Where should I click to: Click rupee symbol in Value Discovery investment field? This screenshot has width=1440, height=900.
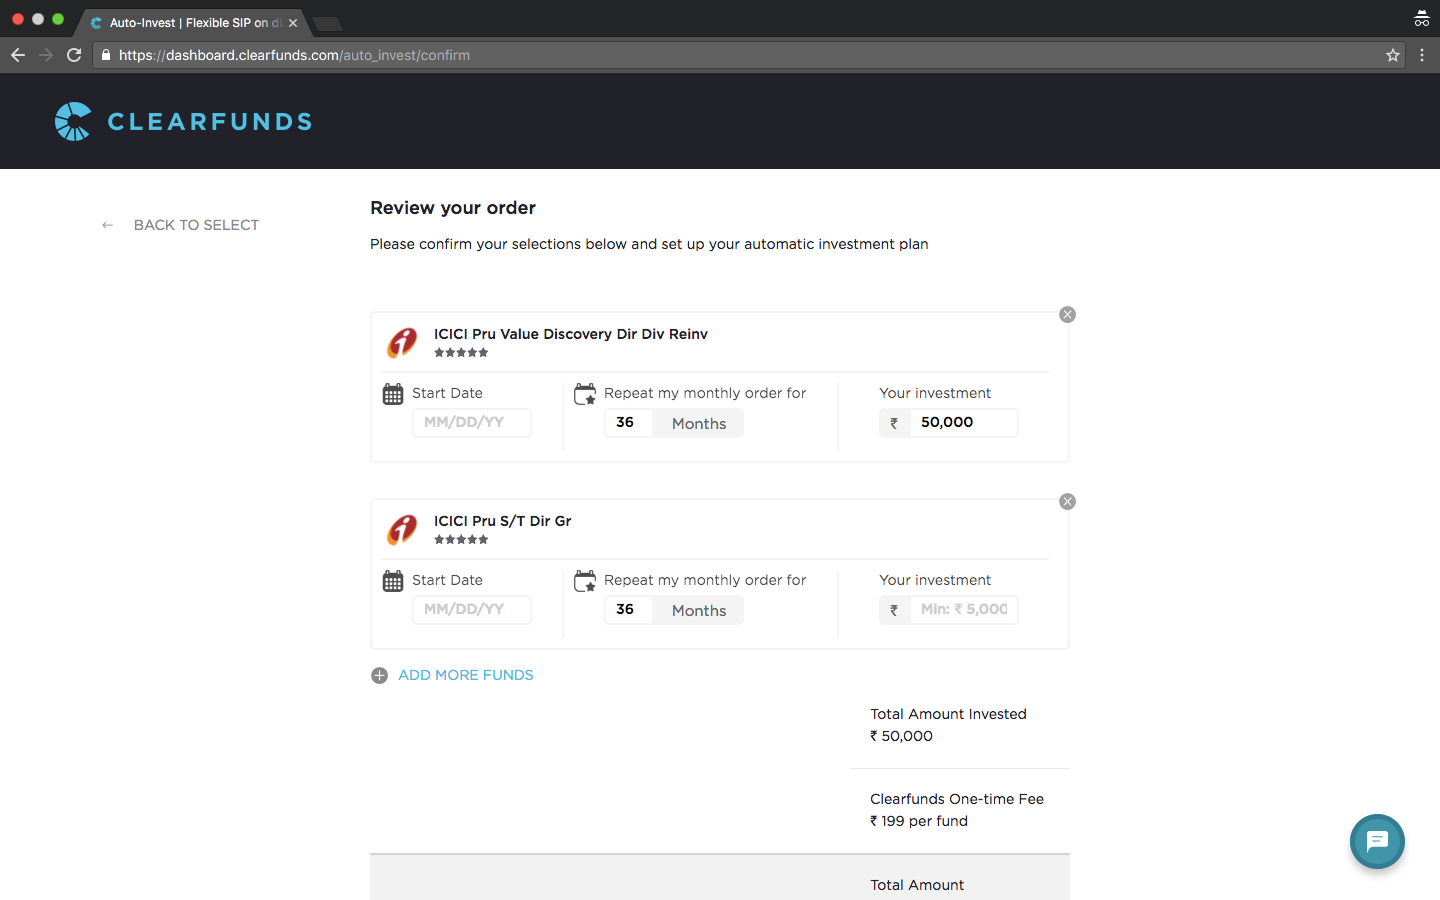[894, 423]
